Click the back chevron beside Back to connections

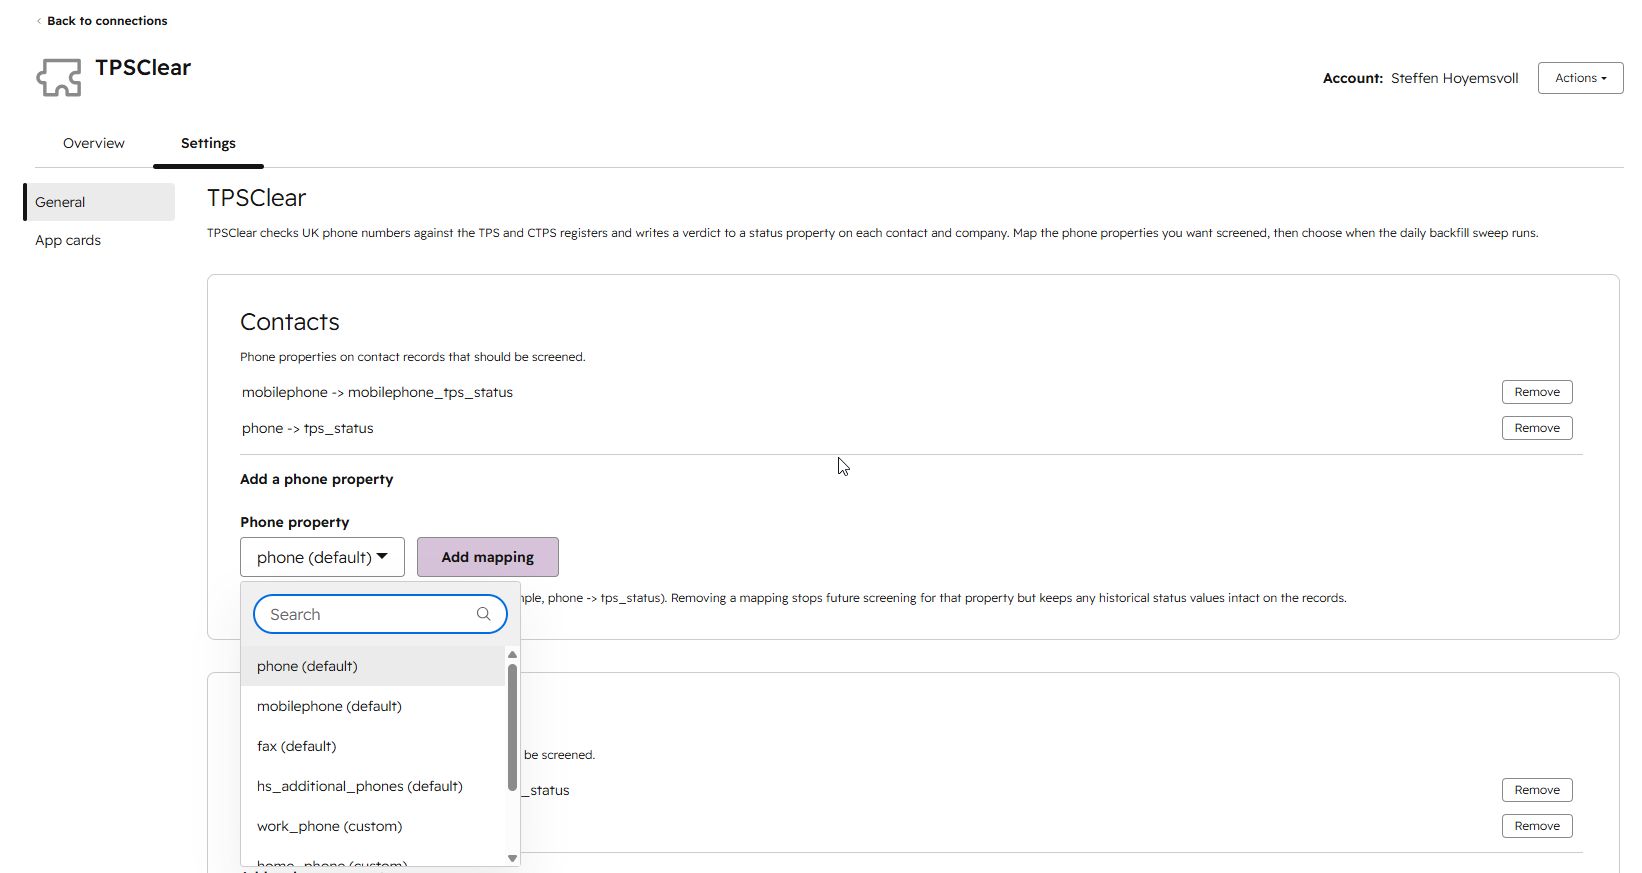(x=39, y=21)
